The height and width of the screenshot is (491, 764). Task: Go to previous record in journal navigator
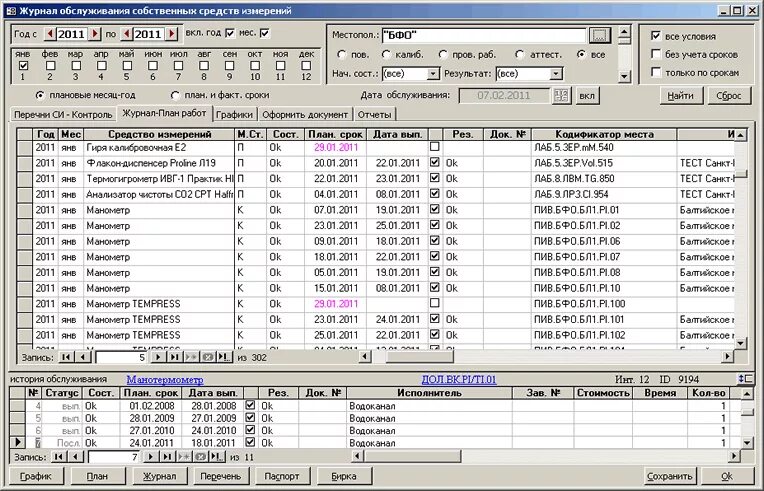(x=83, y=357)
